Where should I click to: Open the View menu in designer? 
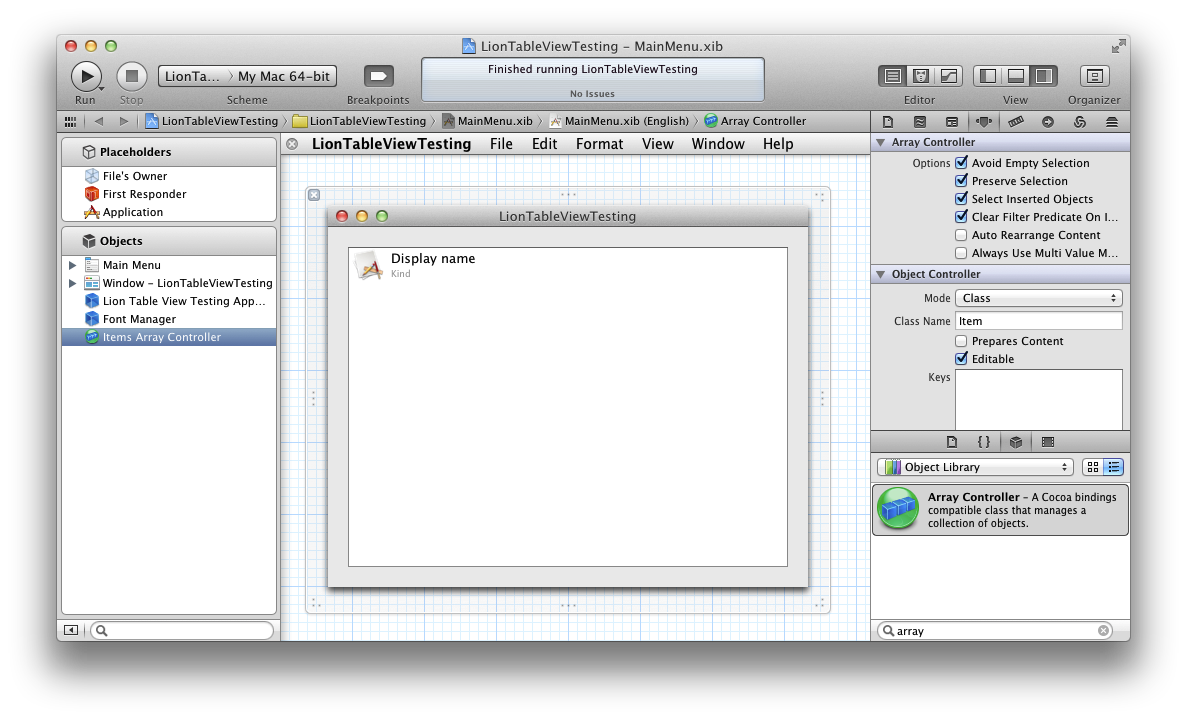click(658, 144)
